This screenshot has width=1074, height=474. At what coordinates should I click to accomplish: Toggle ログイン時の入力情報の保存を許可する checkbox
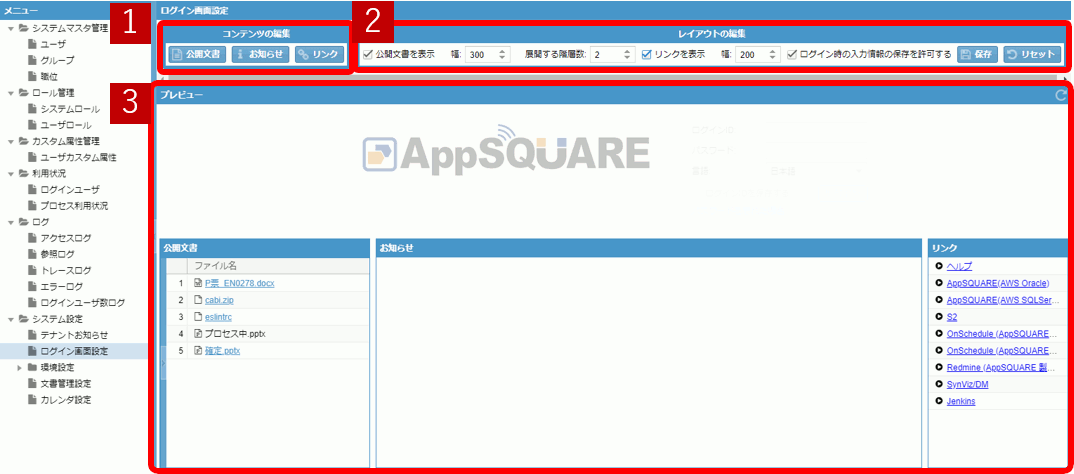click(x=792, y=54)
